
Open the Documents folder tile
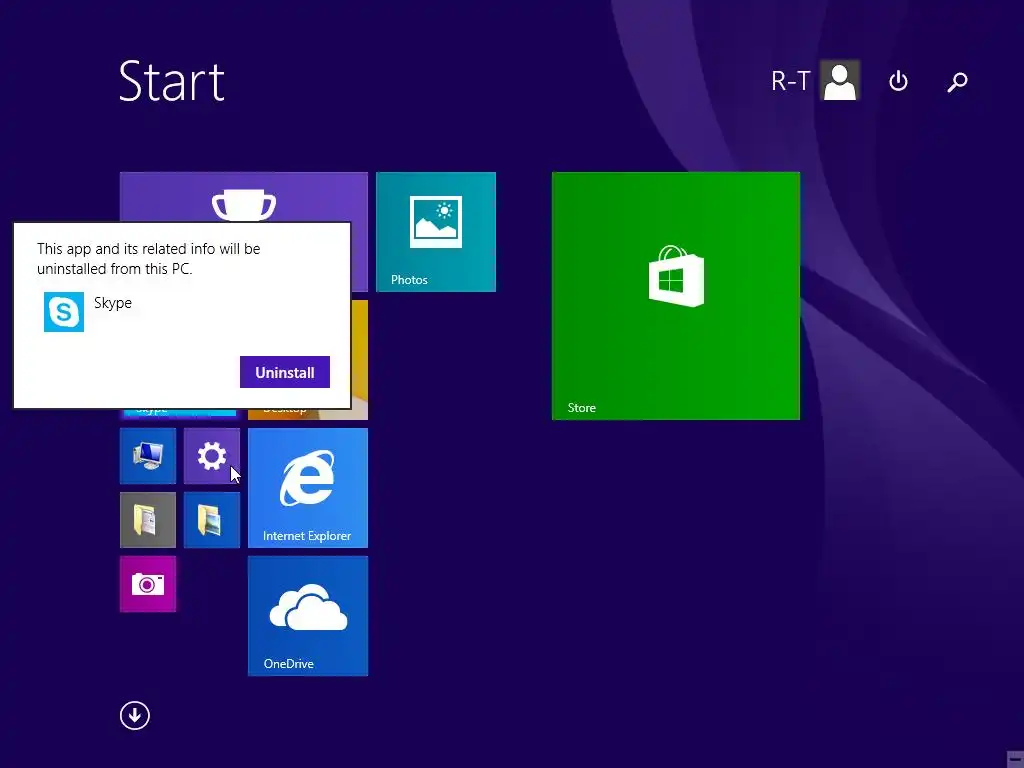point(148,520)
